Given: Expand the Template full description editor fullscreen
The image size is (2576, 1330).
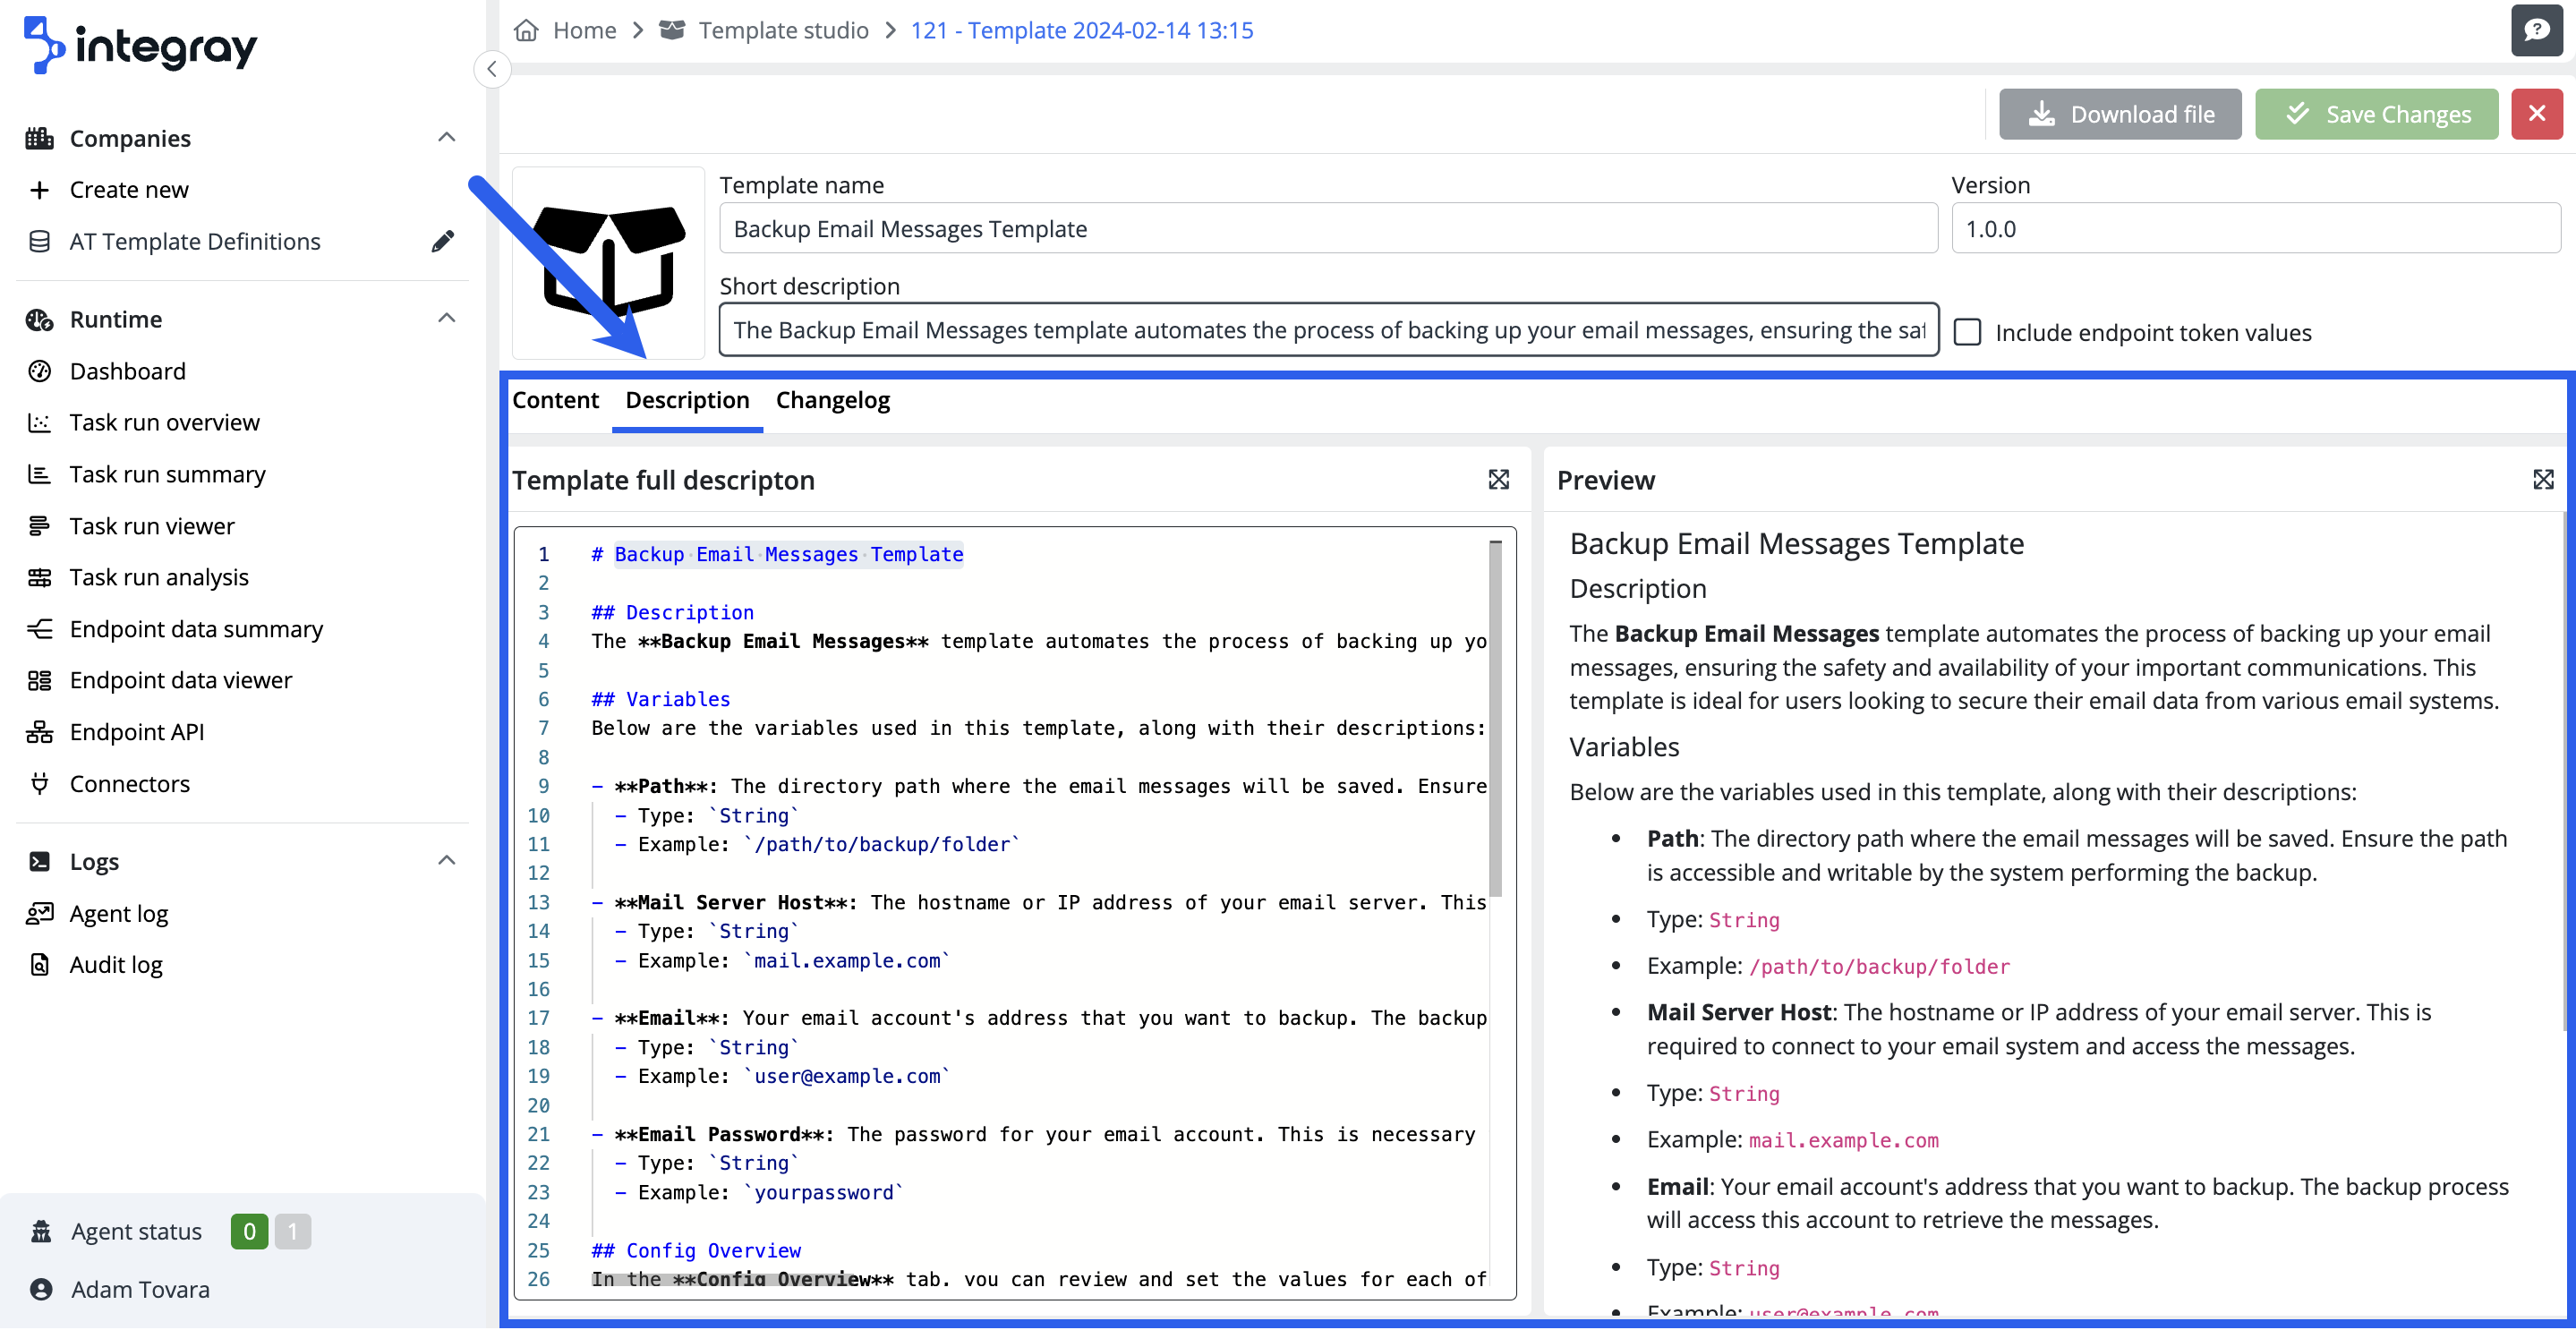Looking at the screenshot, I should click(x=1498, y=480).
